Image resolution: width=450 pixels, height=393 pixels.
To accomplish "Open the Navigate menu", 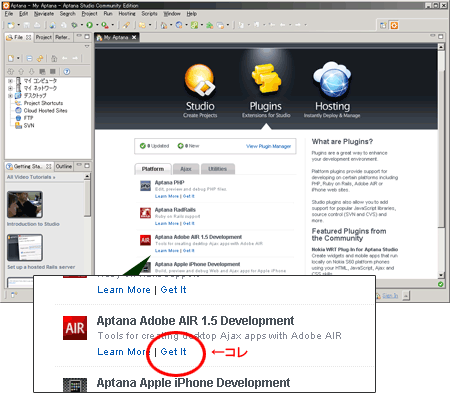I will (44, 14).
